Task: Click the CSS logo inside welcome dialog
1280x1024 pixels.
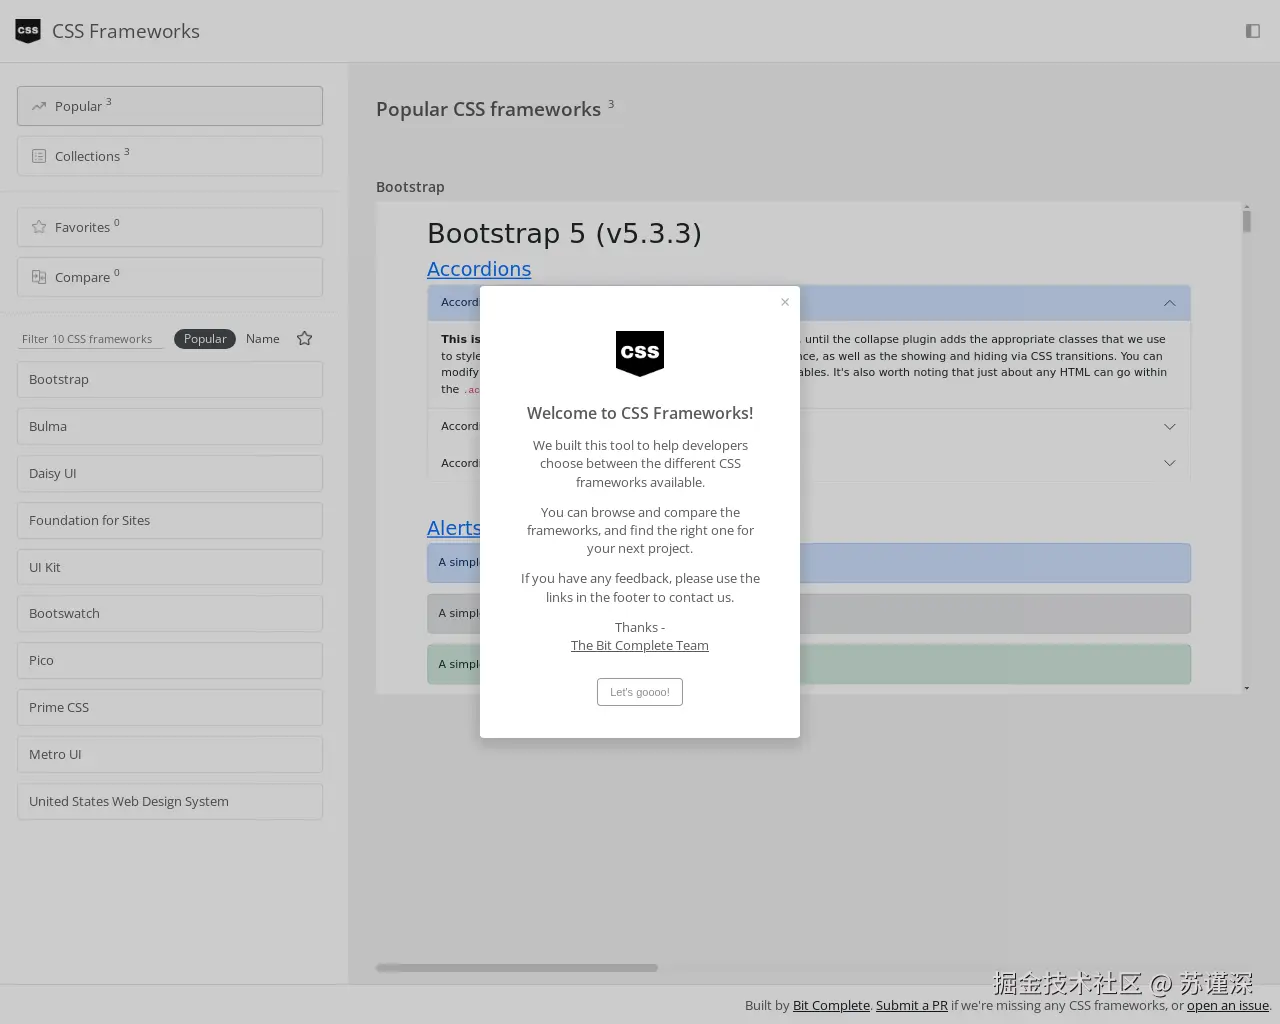Action: (x=640, y=353)
